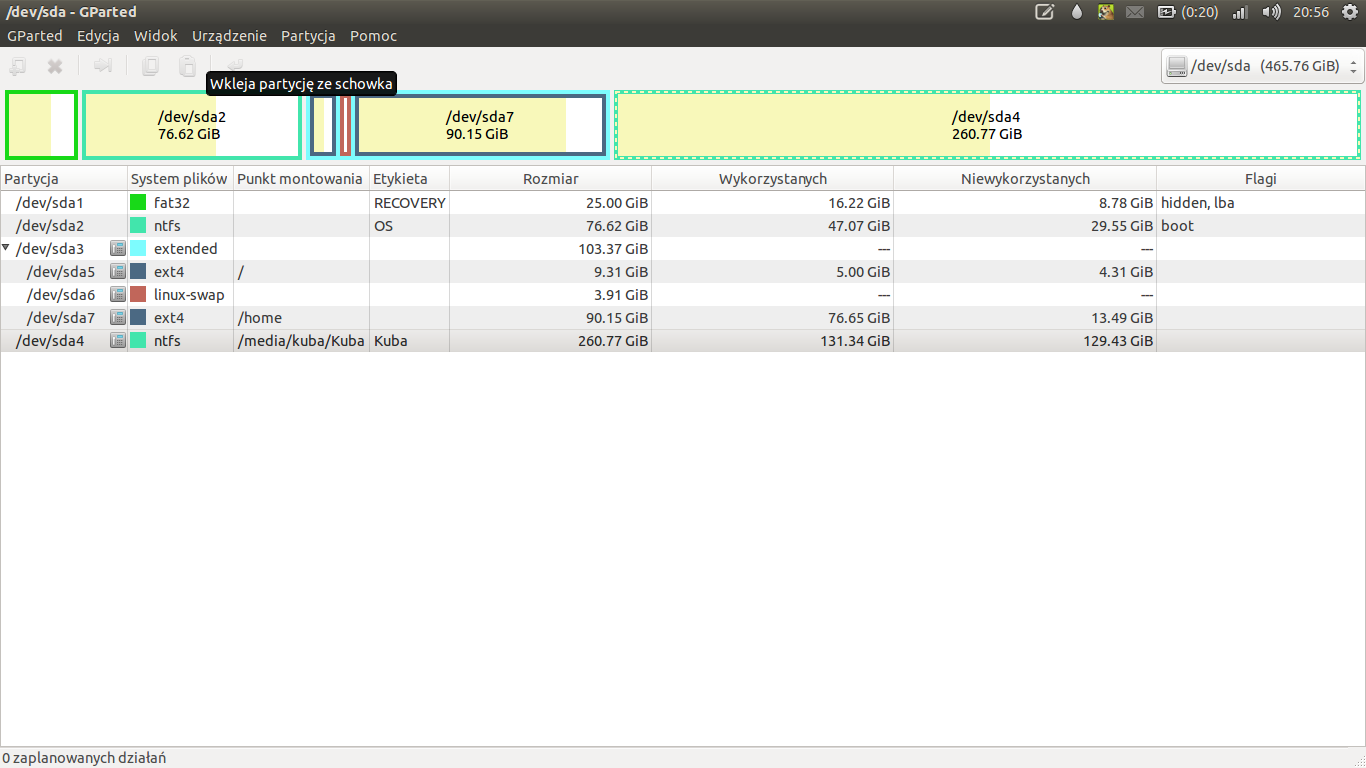Sort by the System plików column header
1366x768 pixels.
coord(181,179)
